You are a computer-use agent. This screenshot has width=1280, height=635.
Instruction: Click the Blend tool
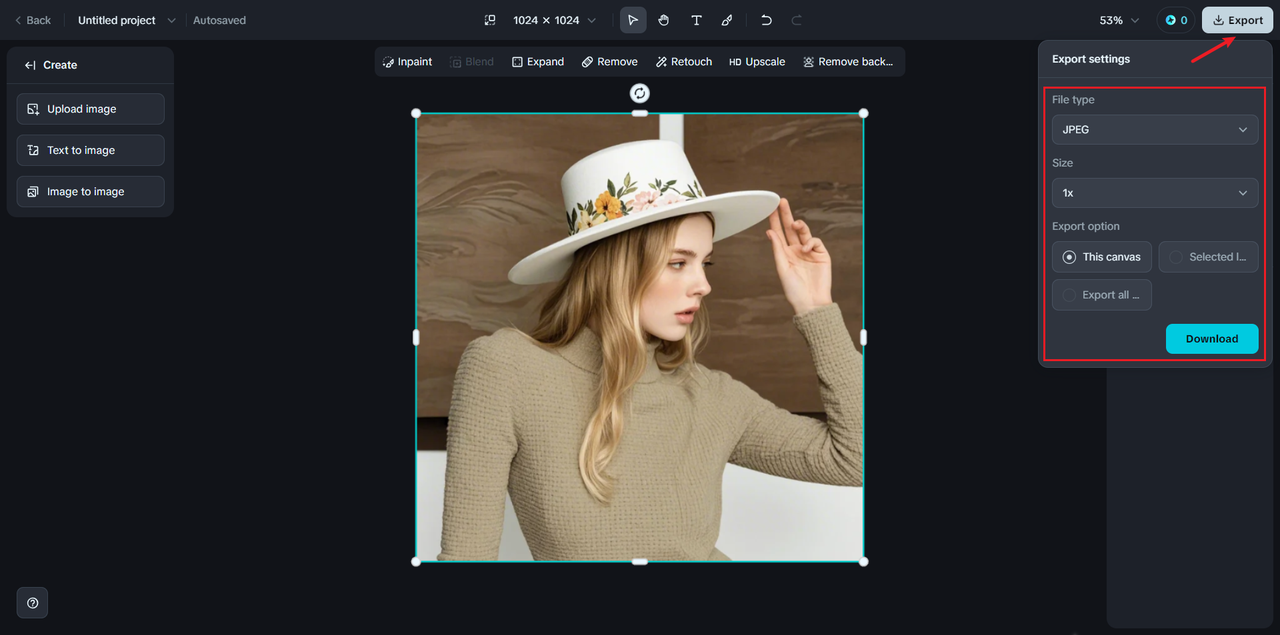472,62
